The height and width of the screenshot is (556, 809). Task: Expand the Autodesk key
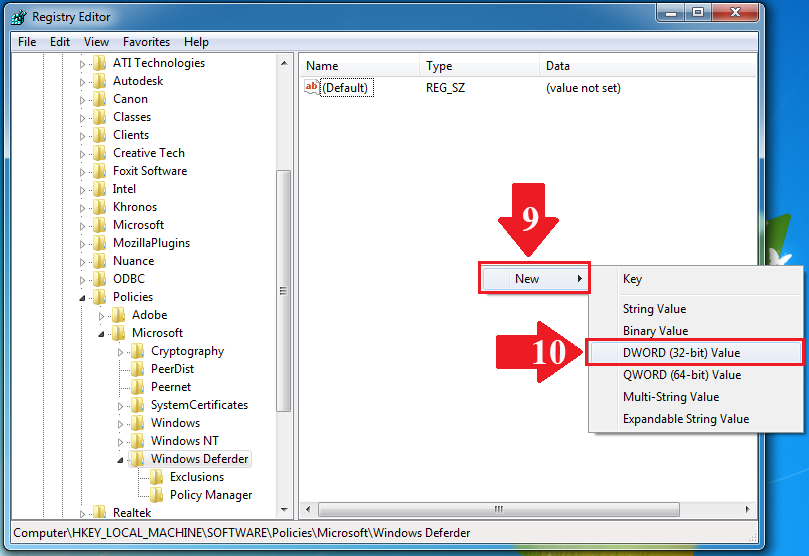click(x=82, y=82)
